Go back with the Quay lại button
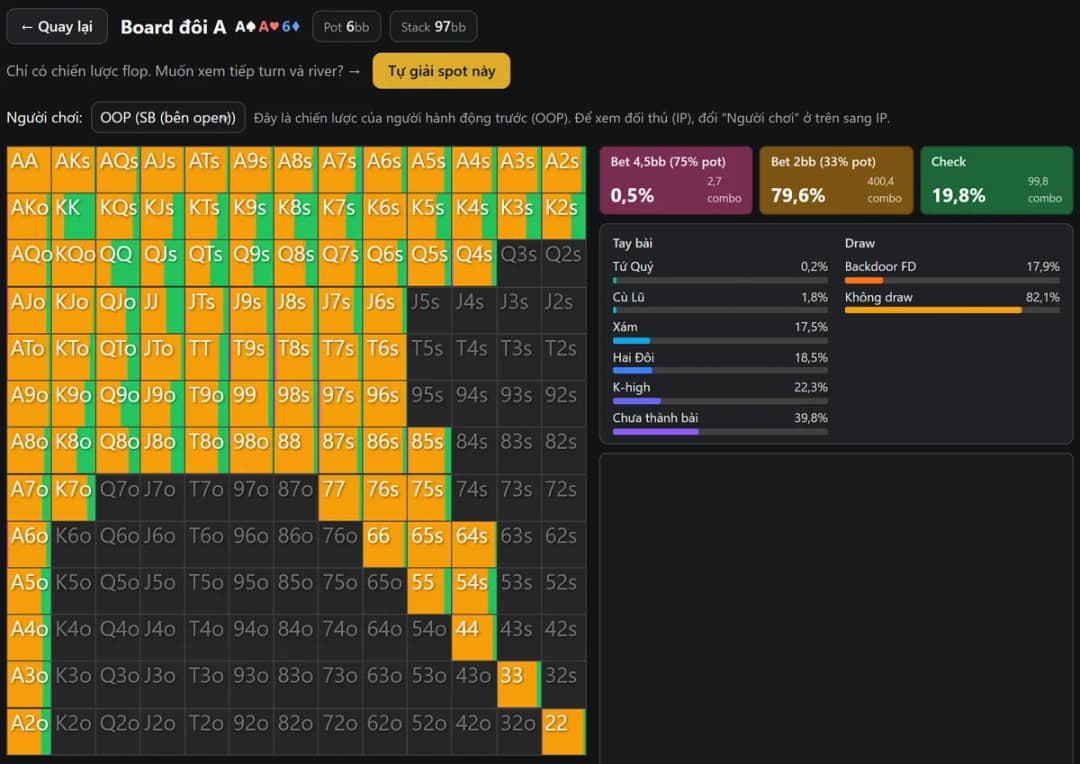Image resolution: width=1080 pixels, height=764 pixels. click(57, 27)
